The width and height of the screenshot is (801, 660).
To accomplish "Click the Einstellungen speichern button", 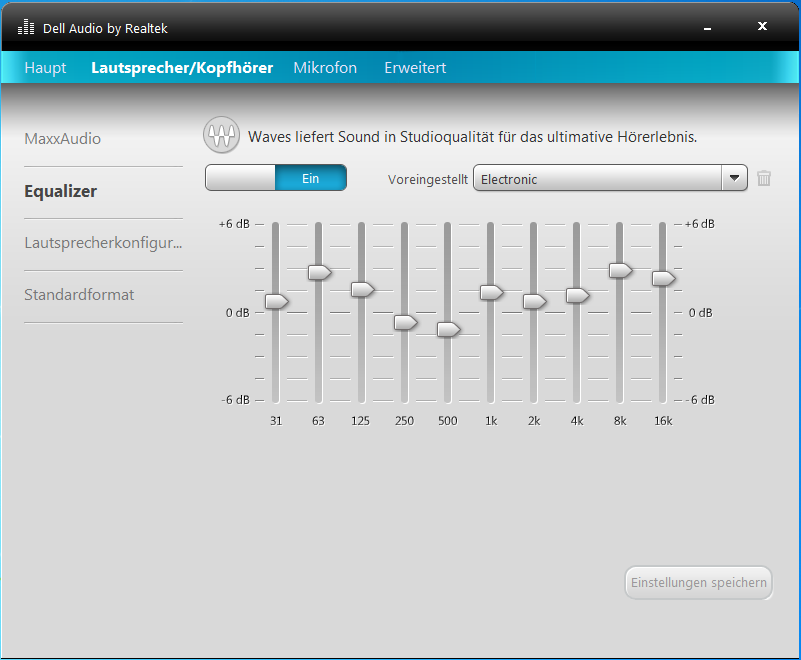I will click(x=698, y=582).
